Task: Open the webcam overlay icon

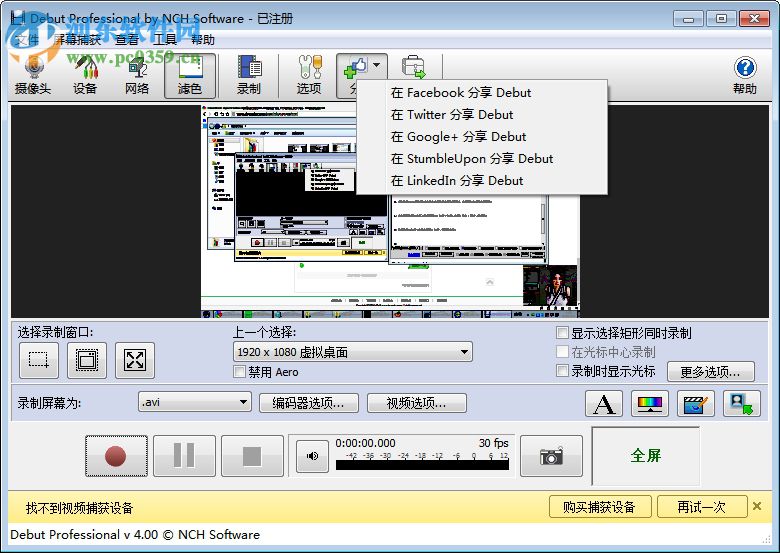Action: (x=742, y=403)
